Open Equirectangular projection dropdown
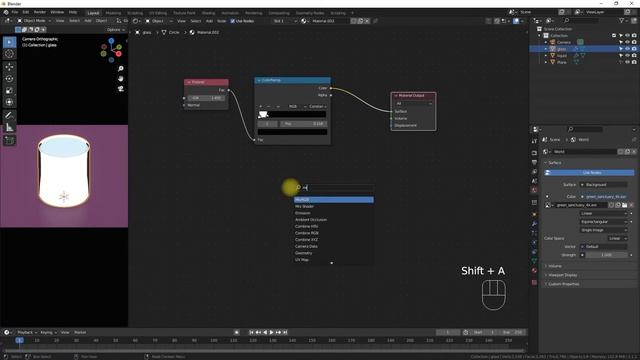This screenshot has width=640, height=360. pos(604,222)
